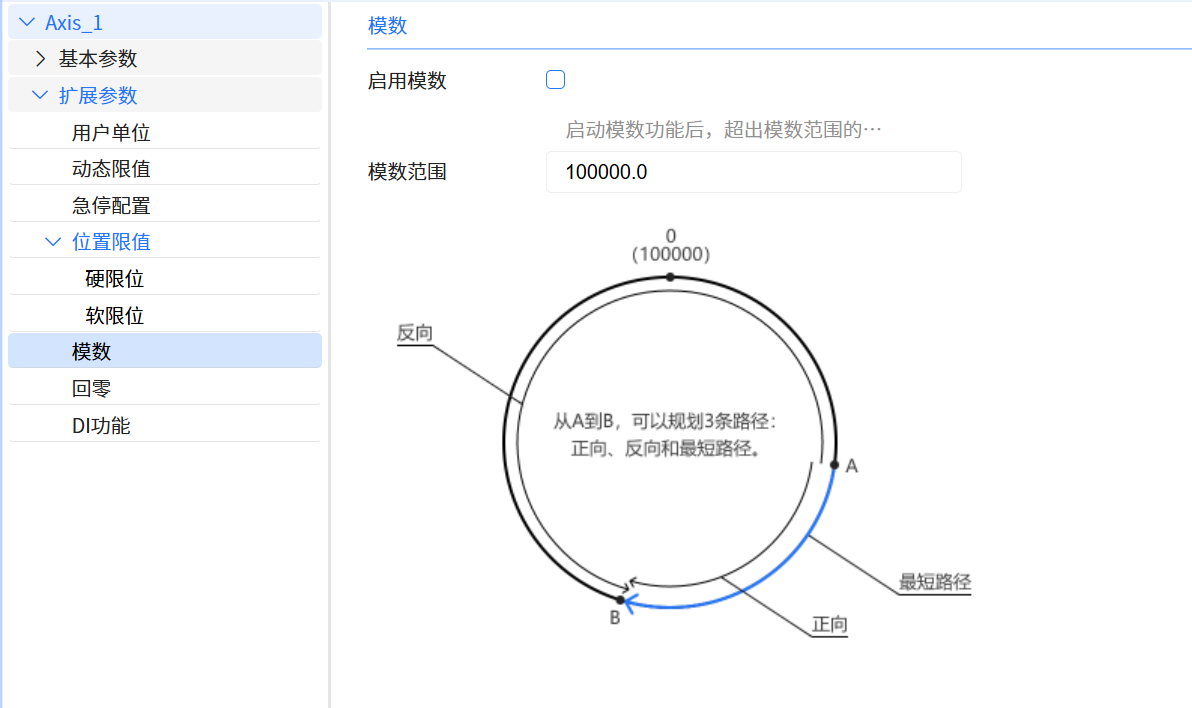
Task: Select the highlighted 模数 tree item
Action: point(92,352)
